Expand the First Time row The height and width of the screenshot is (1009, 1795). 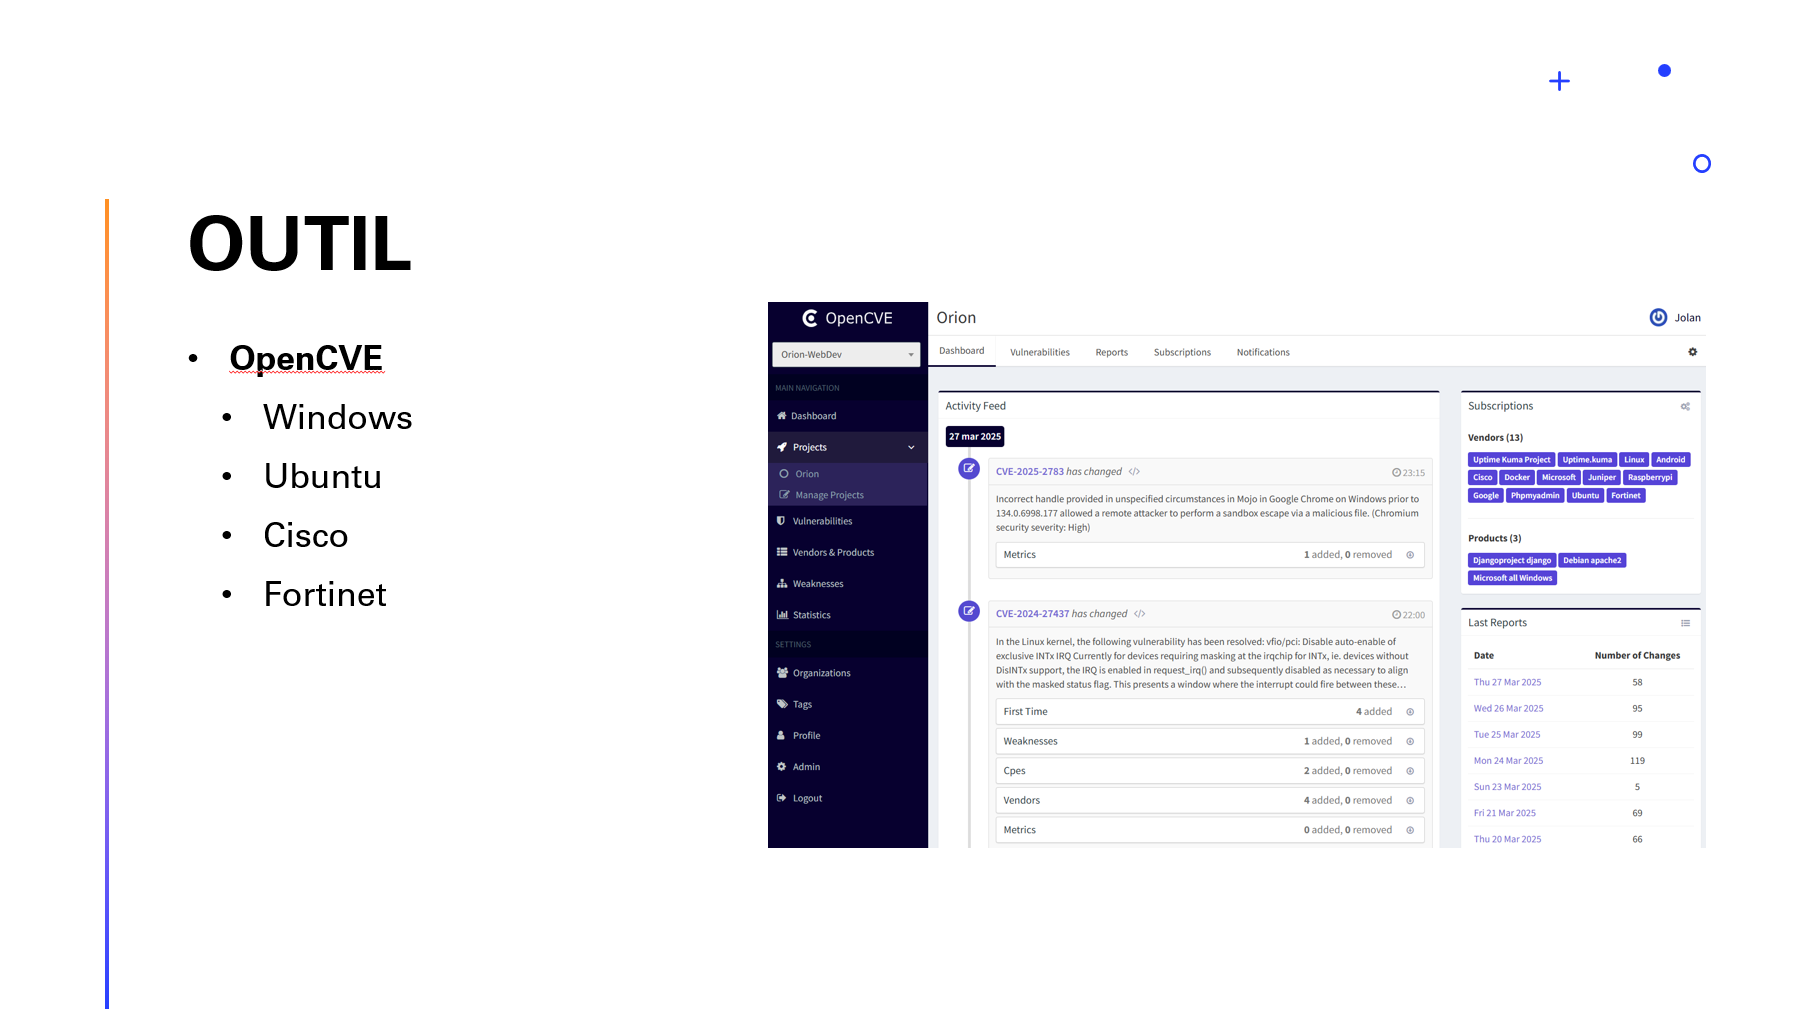[1209, 712]
